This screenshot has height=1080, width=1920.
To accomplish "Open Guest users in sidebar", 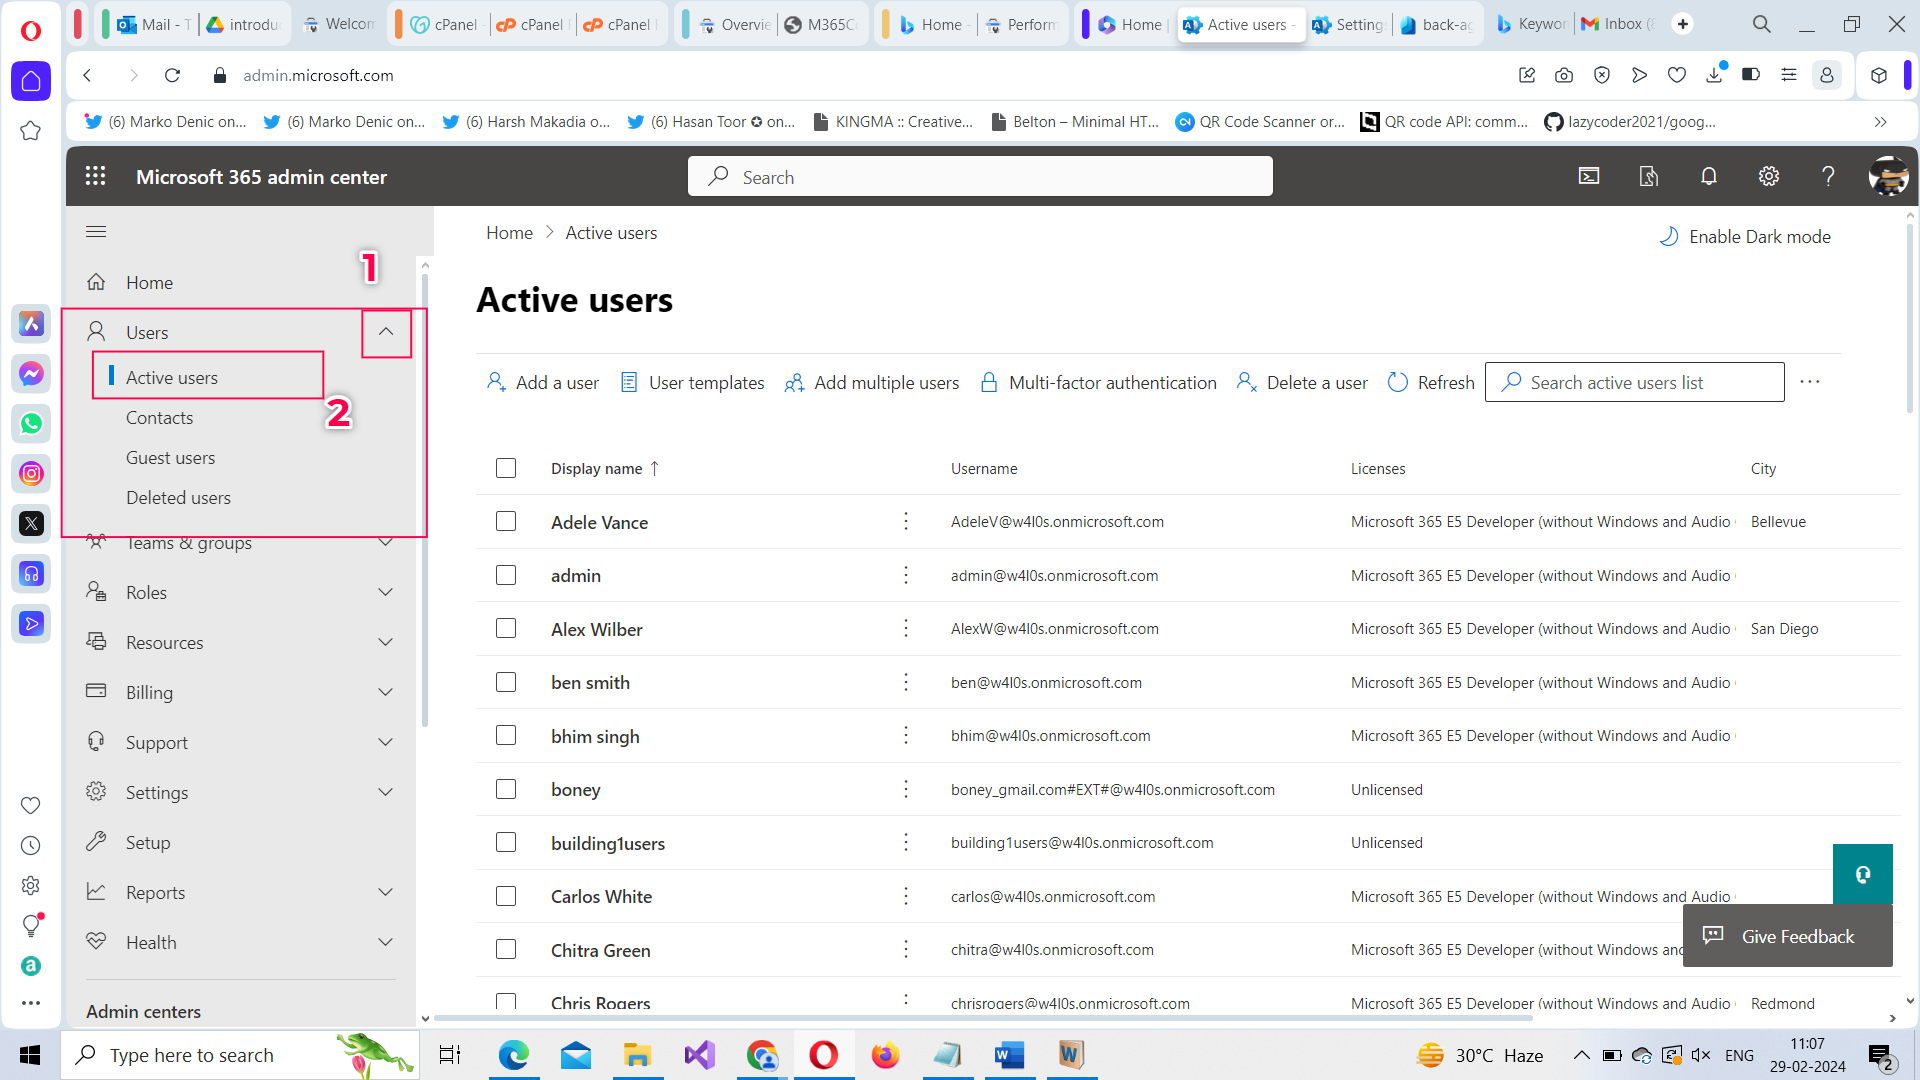I will coord(170,458).
